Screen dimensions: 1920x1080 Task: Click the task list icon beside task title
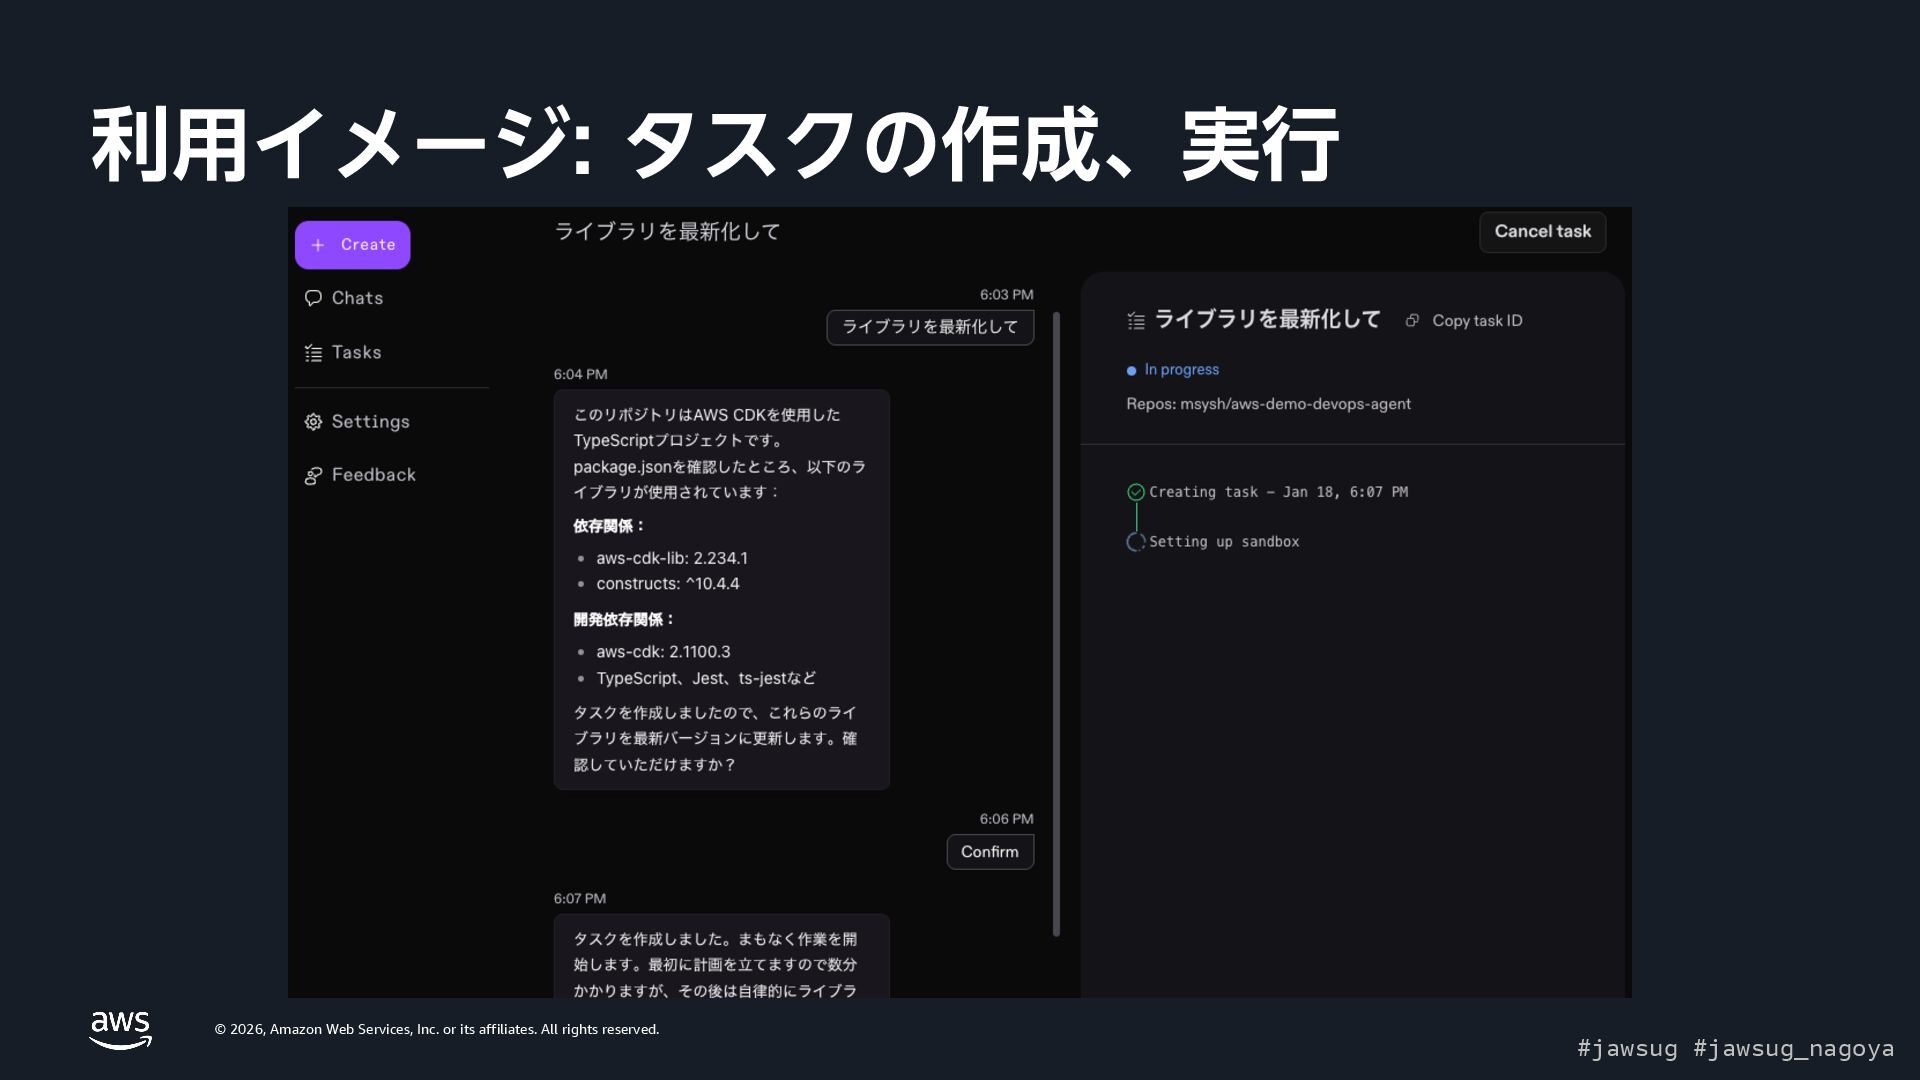point(1136,321)
